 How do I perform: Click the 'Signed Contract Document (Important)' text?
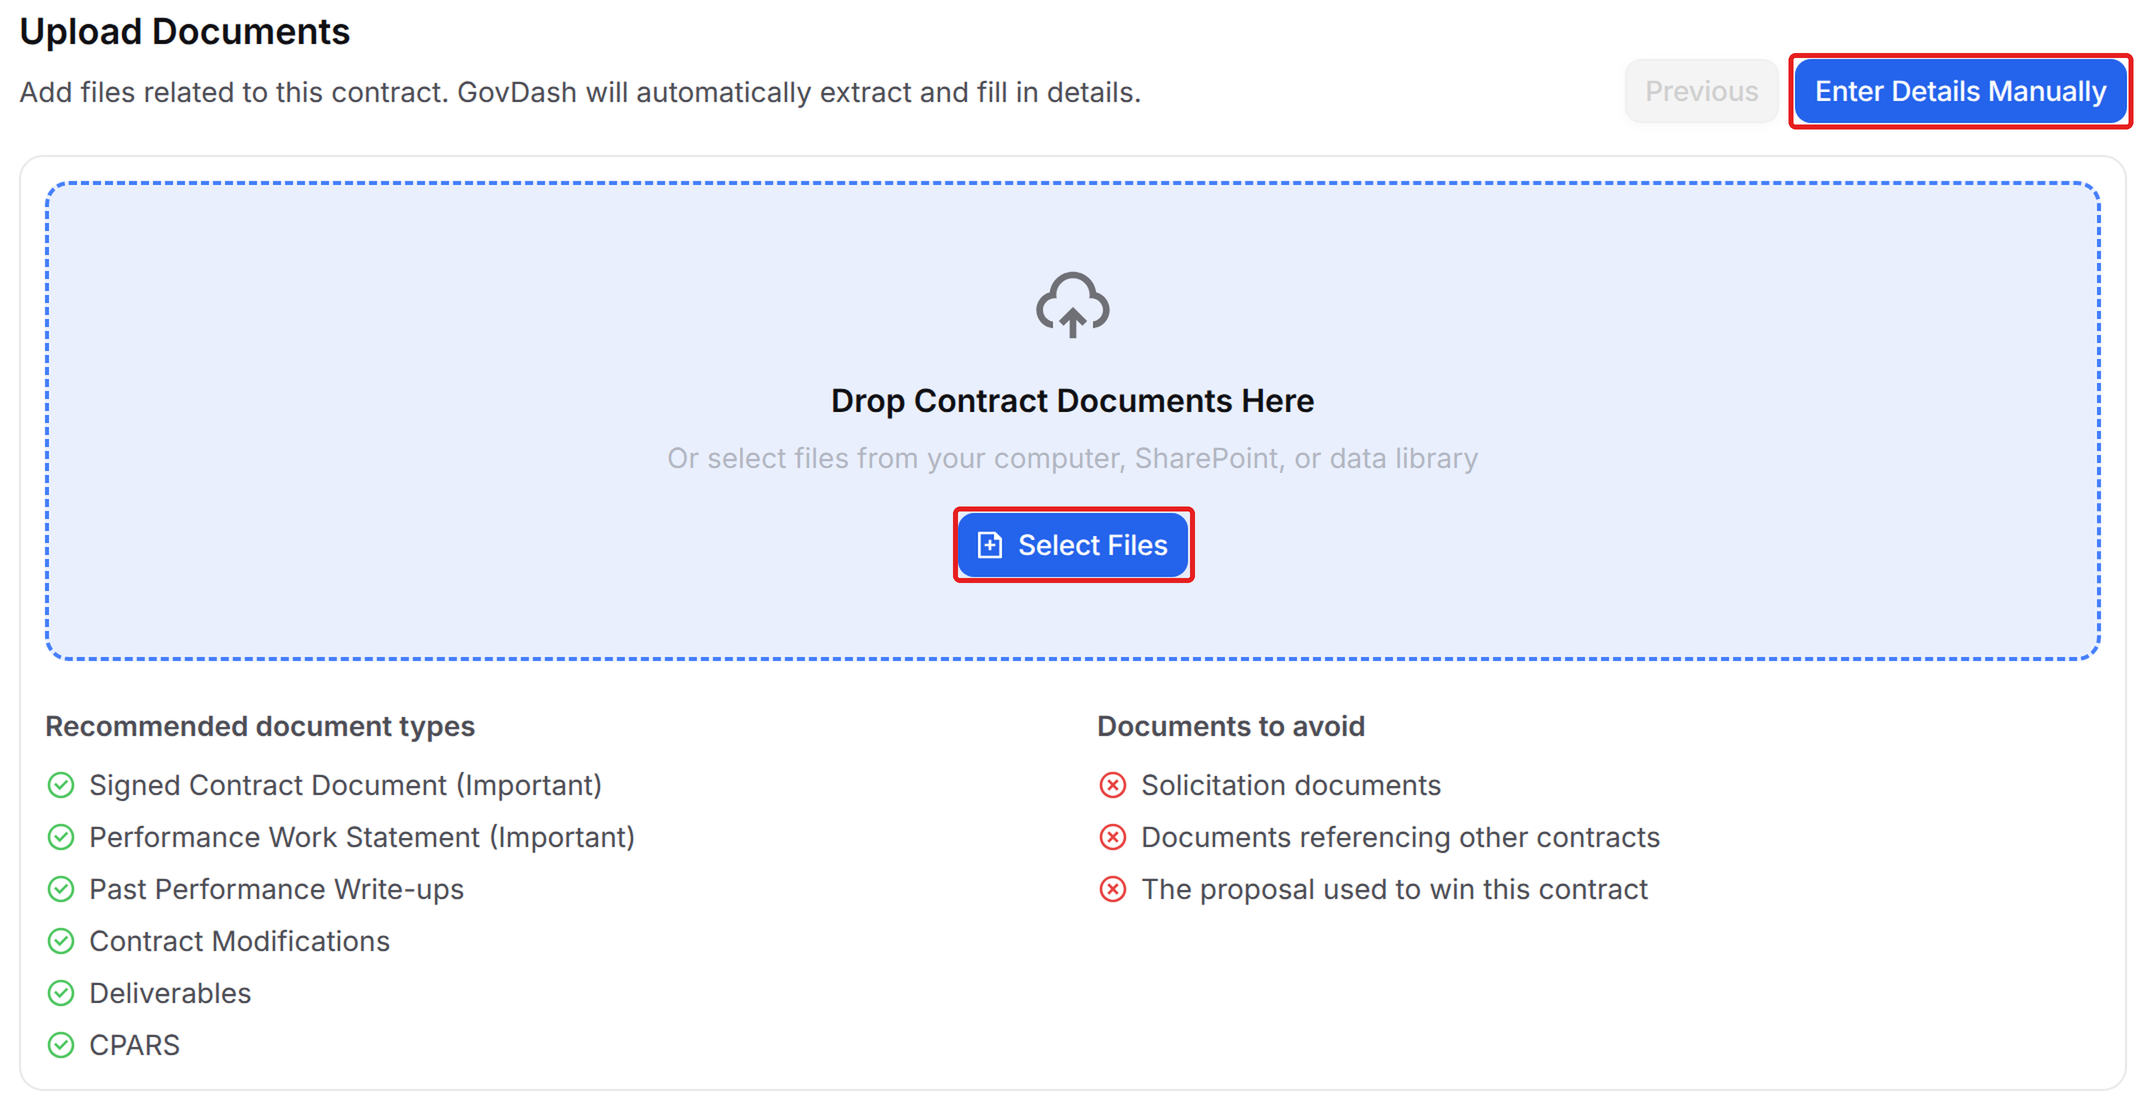pos(345,785)
